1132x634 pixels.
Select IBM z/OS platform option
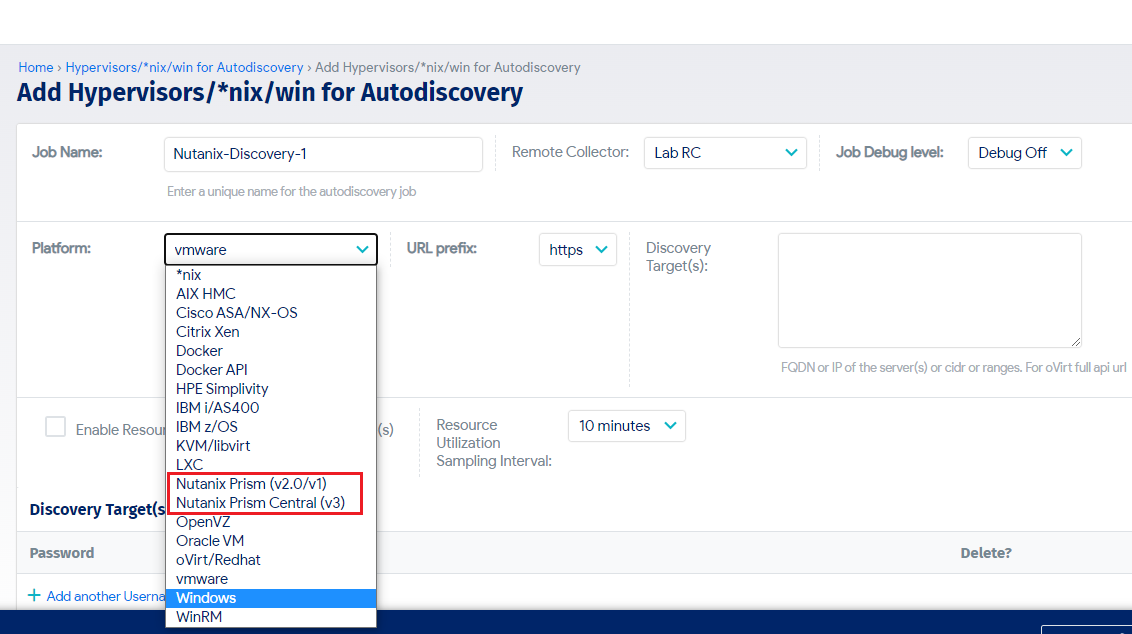(271, 427)
